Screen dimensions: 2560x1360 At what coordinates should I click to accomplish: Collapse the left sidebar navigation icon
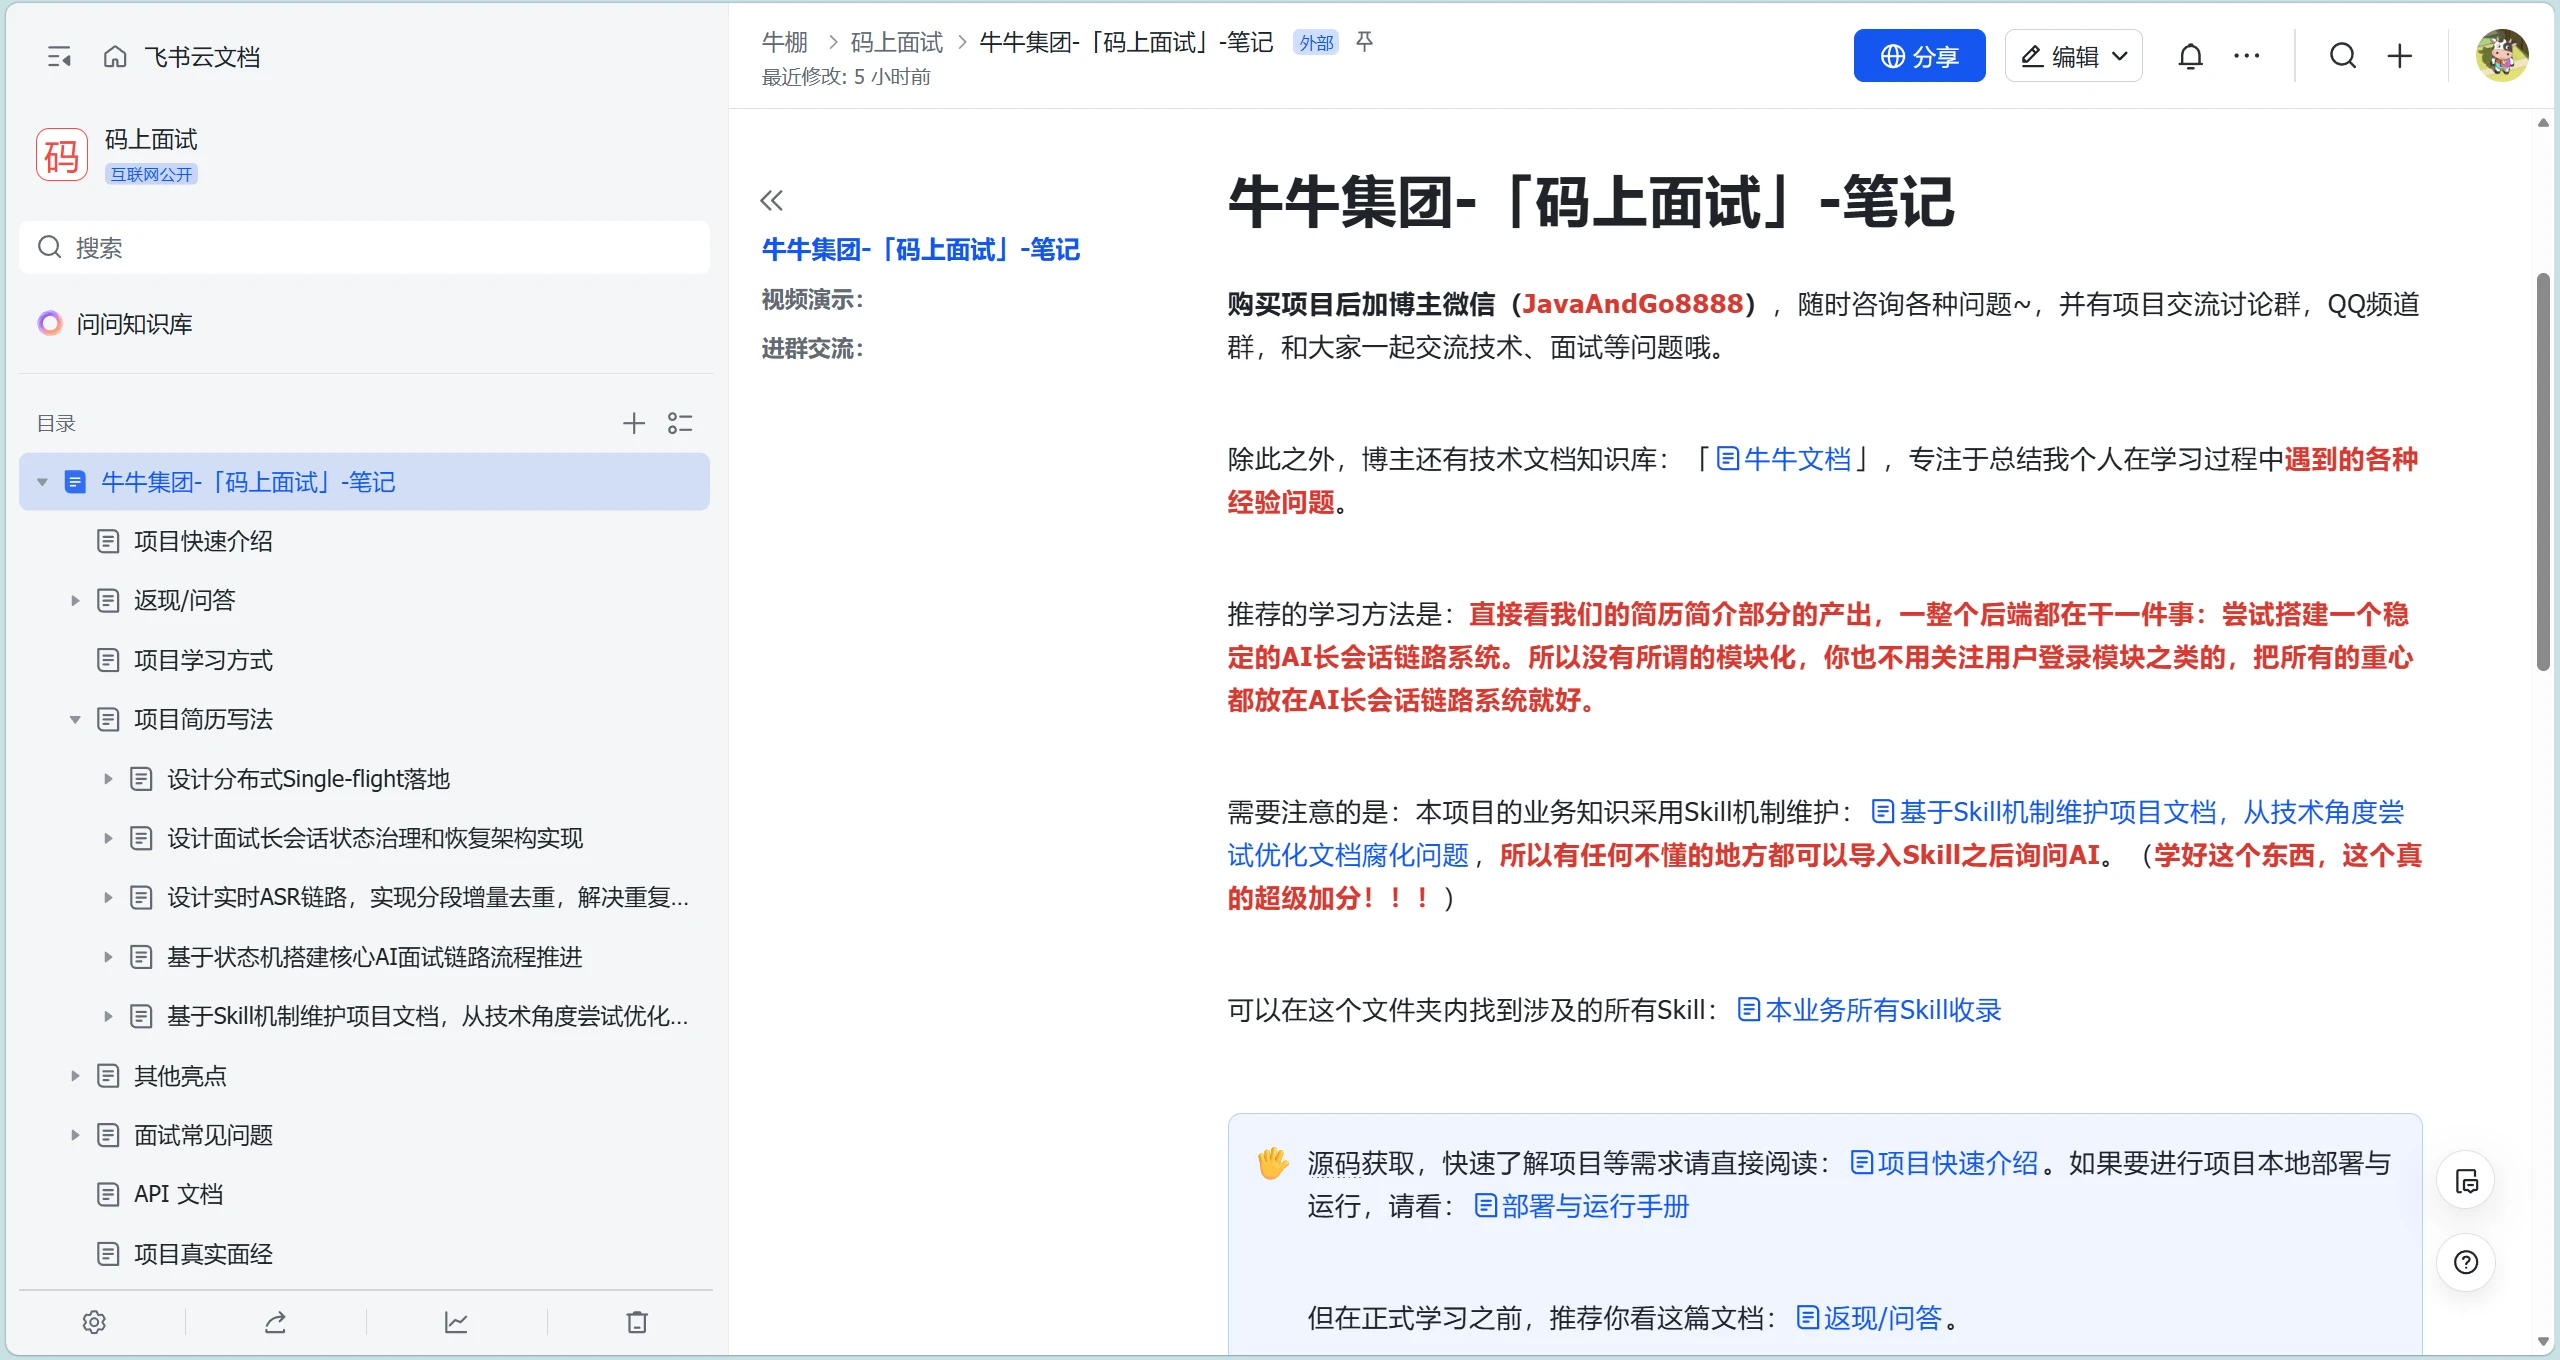[x=59, y=57]
